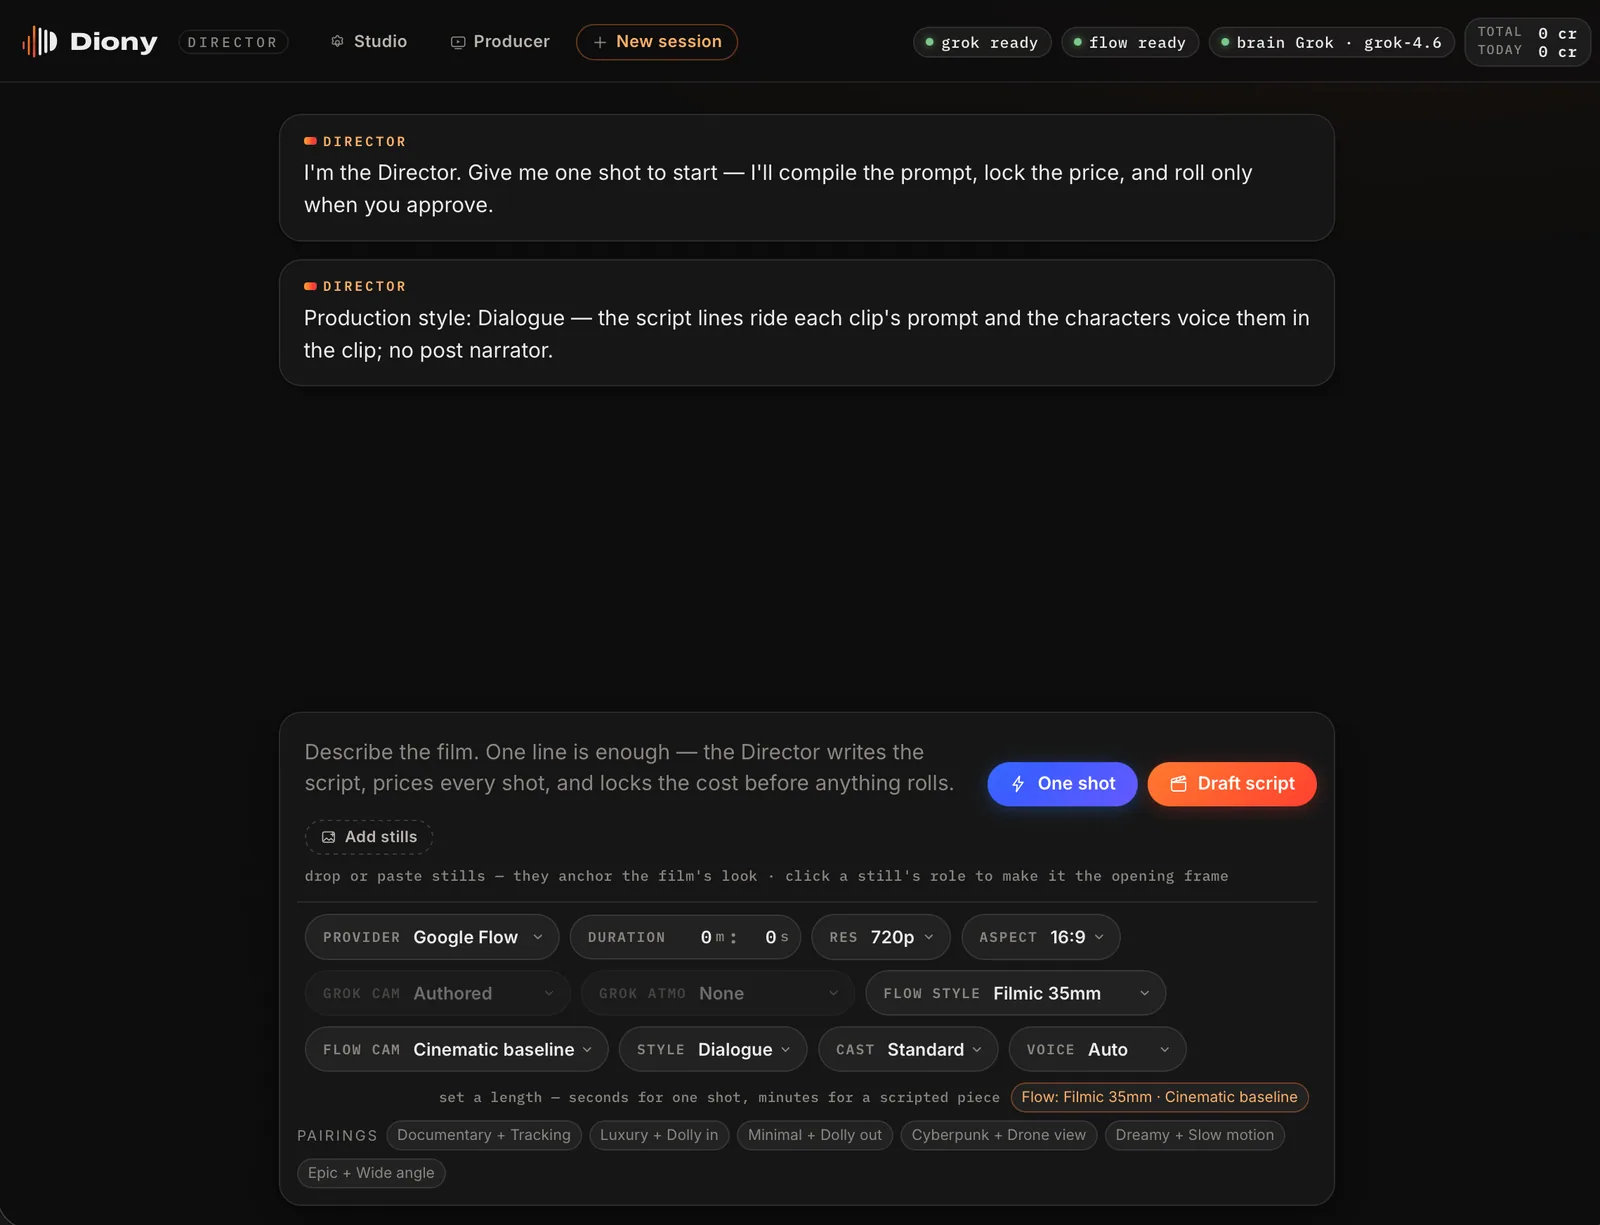Open the Style Dialogue dropdown
Screen dimensions: 1600x1225
[713, 1049]
